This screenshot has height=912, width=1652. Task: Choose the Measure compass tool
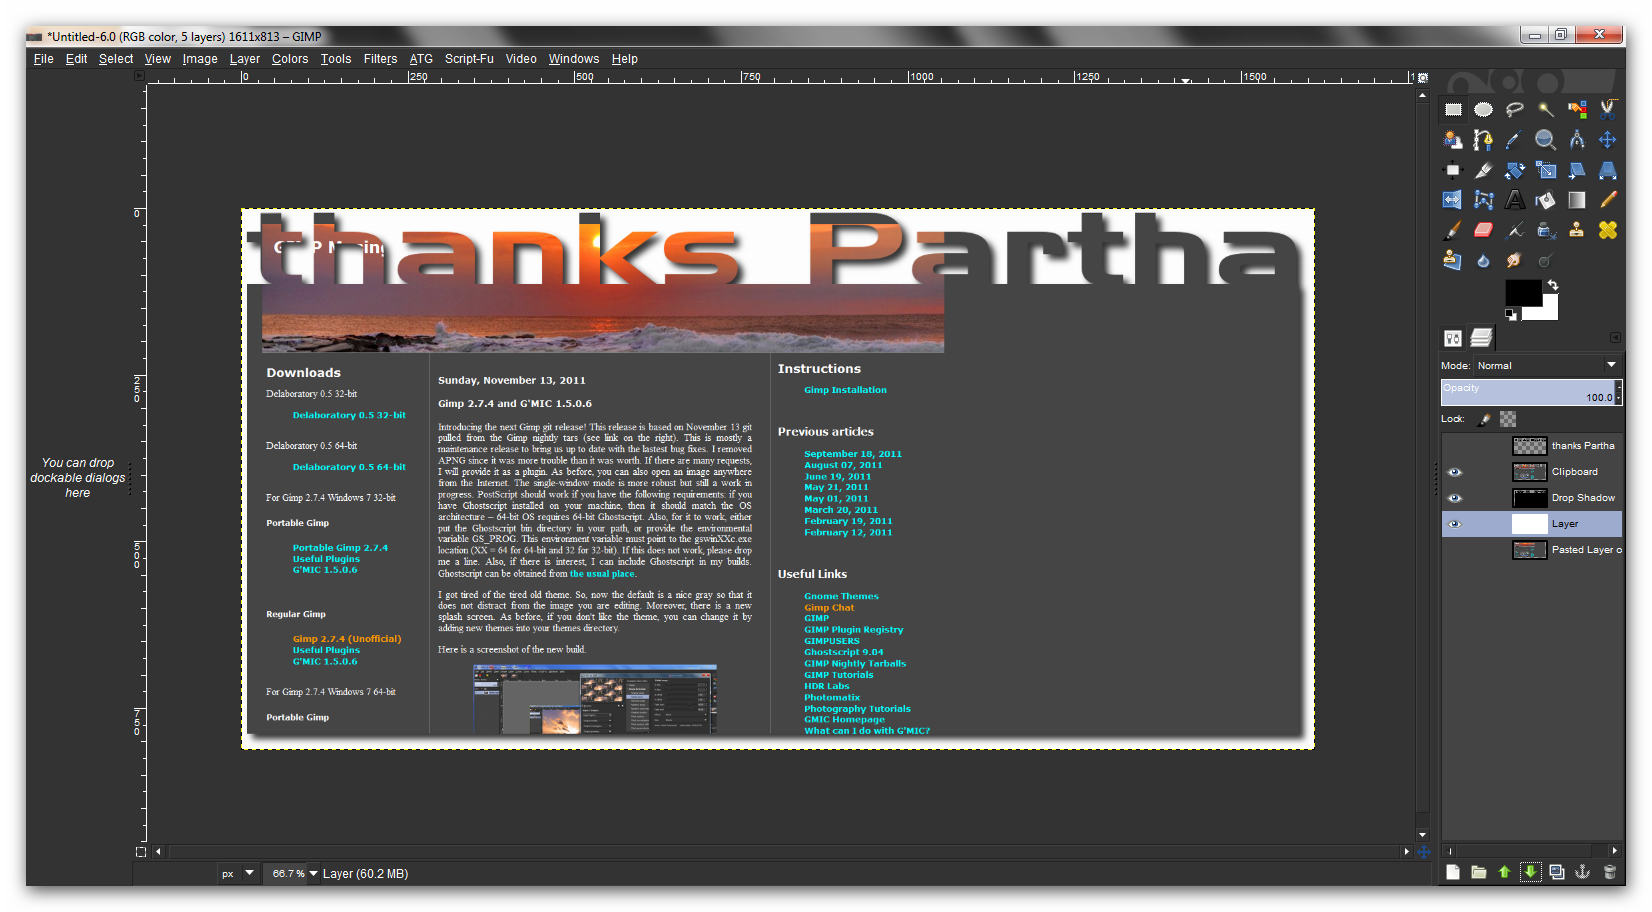pos(1577,140)
